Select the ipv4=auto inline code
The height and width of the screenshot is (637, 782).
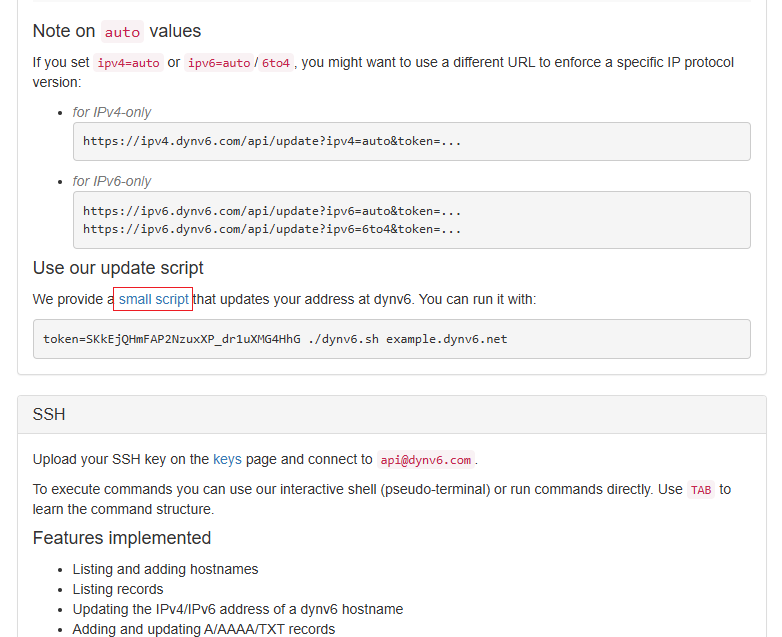point(128,63)
